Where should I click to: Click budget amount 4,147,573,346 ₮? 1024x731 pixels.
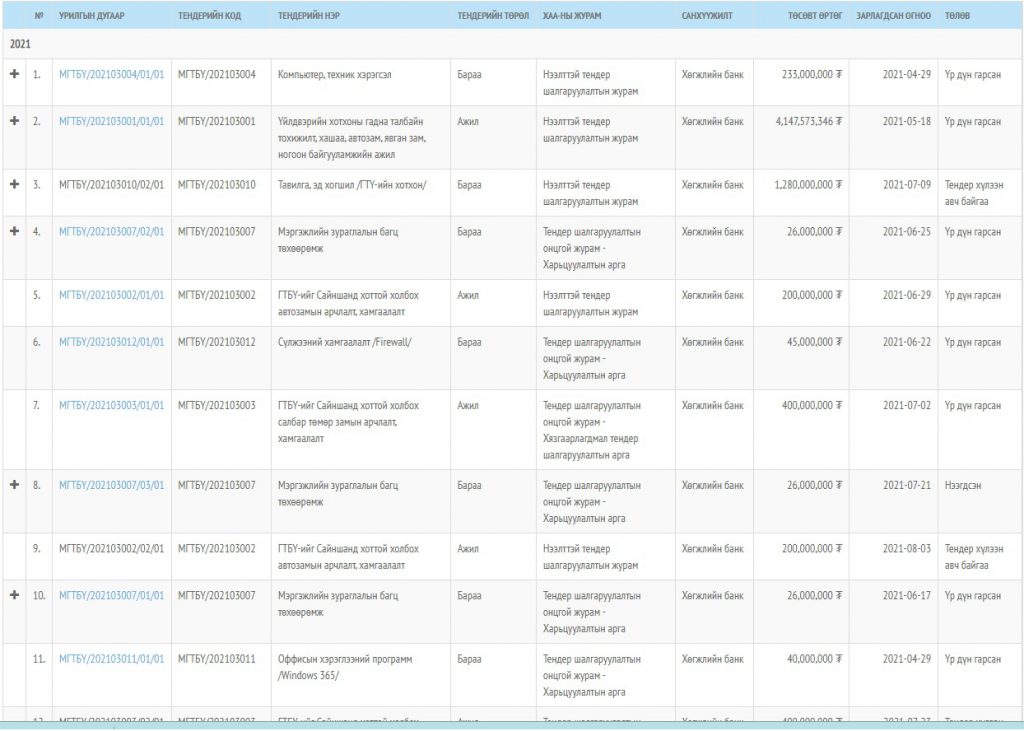pyautogui.click(x=809, y=122)
